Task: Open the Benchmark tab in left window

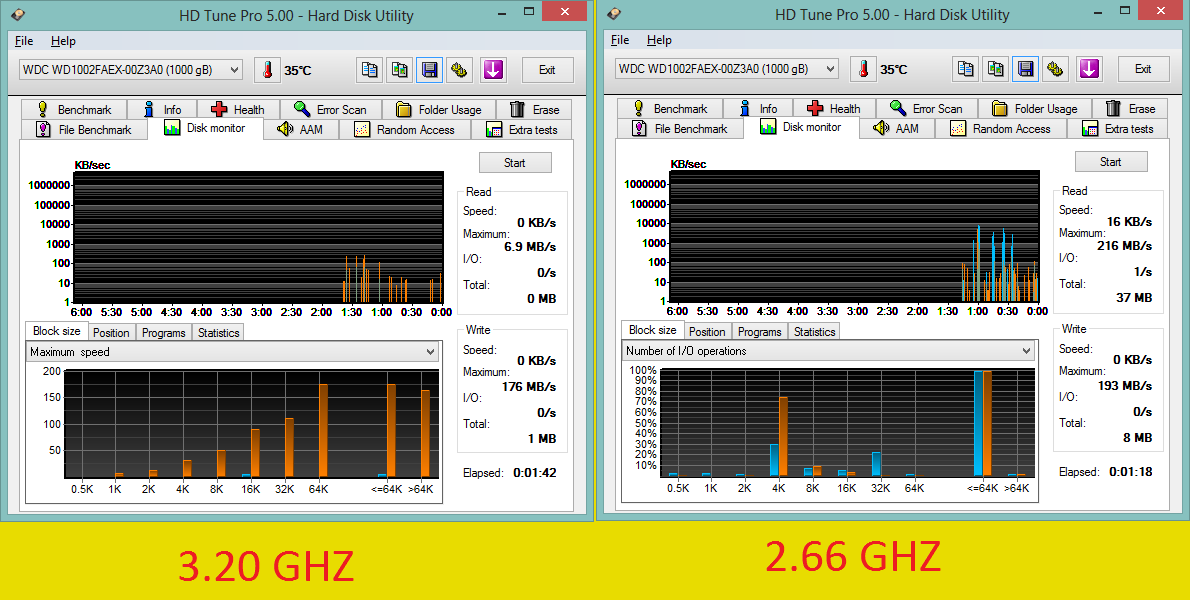Action: [74, 109]
